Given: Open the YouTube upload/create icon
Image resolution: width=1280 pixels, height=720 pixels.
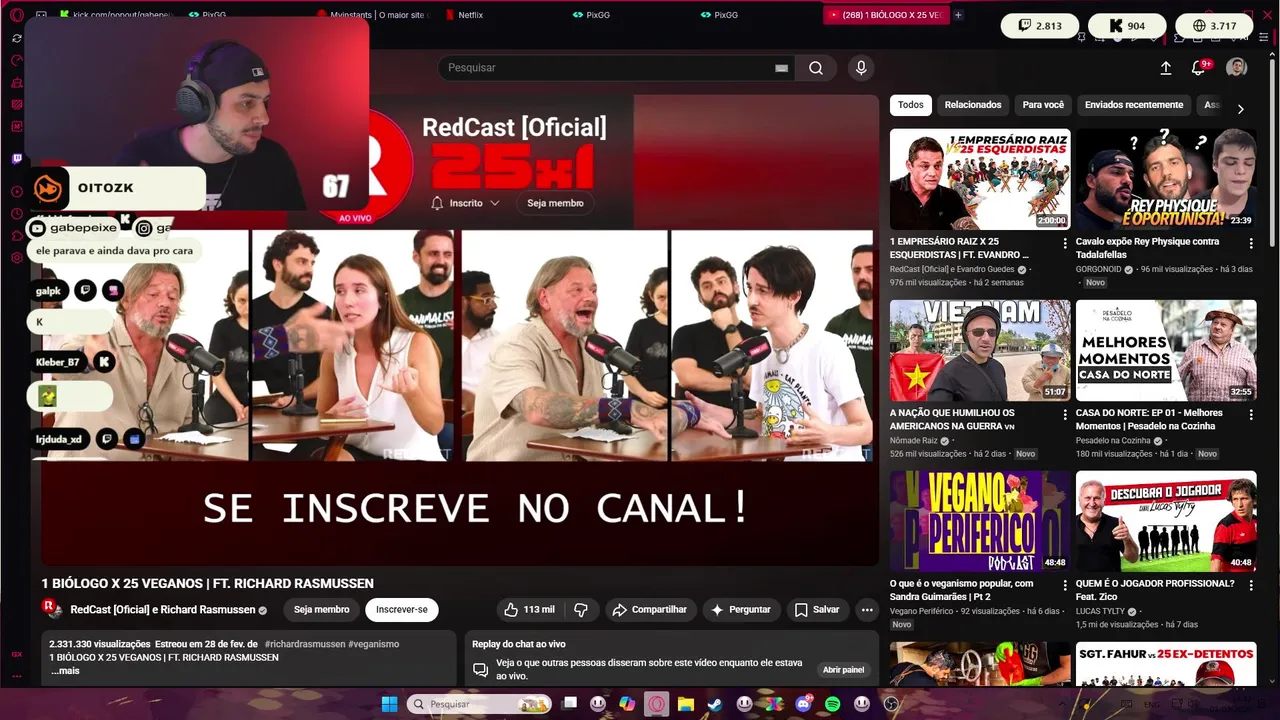Looking at the screenshot, I should 1166,68.
